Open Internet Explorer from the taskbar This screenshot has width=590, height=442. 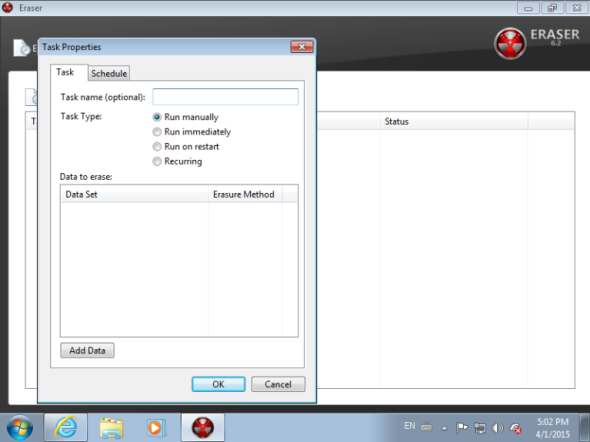[x=66, y=427]
